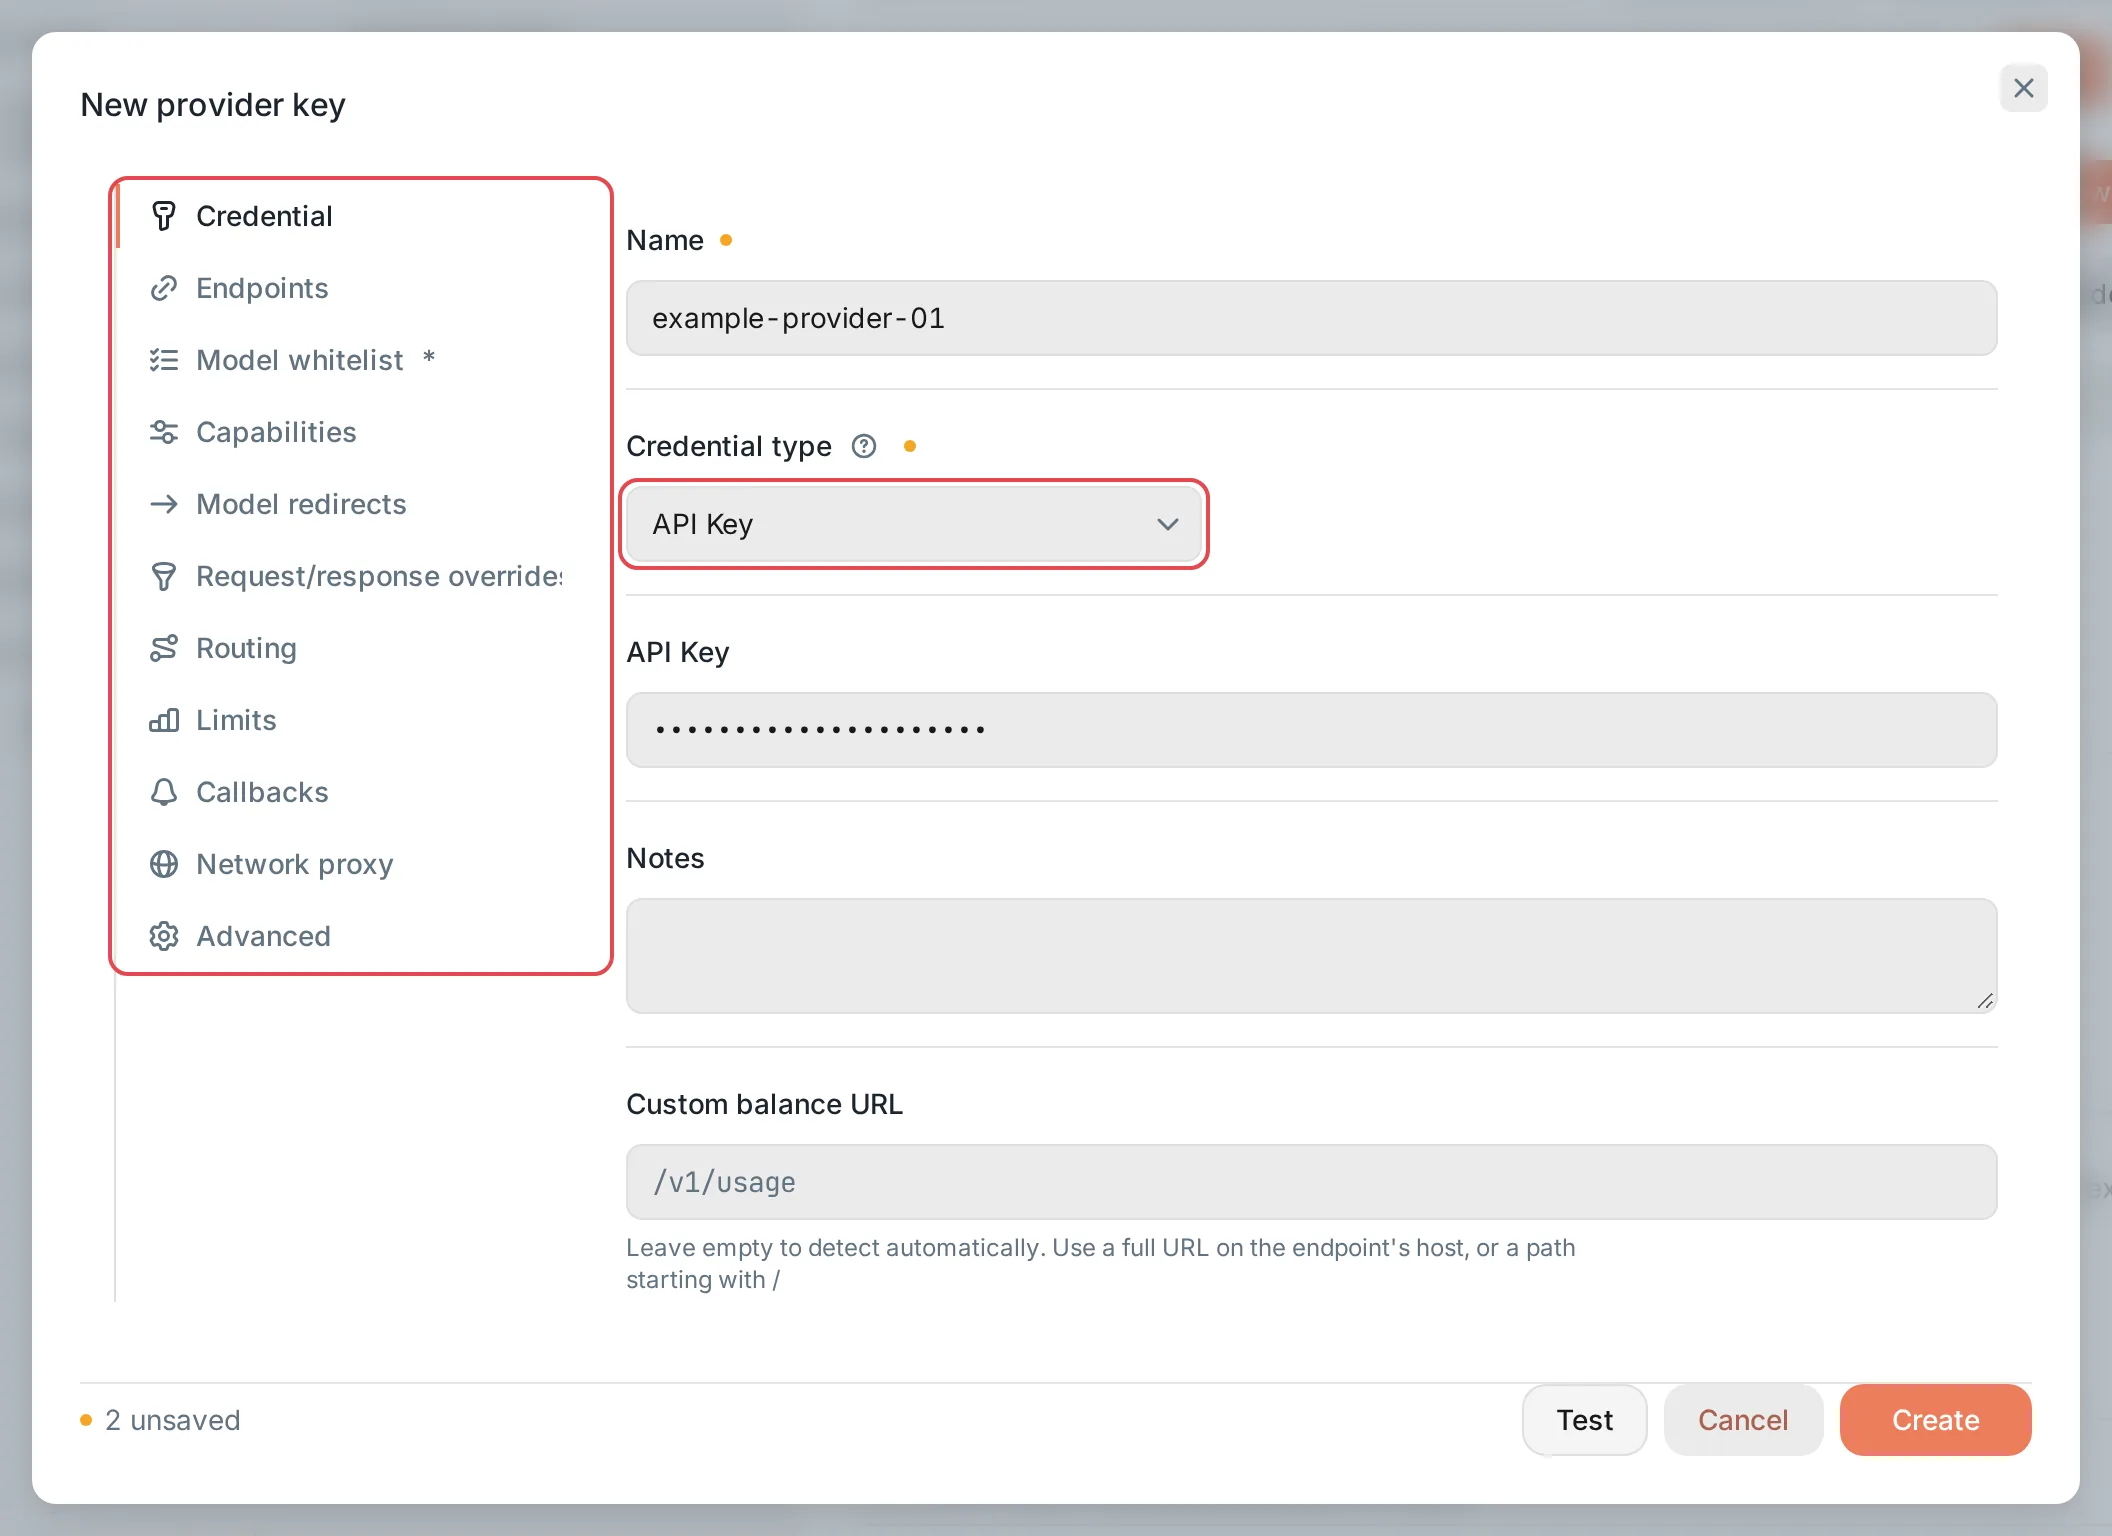Click the Capabilities sliders icon
Image resolution: width=2112 pixels, height=1536 pixels.
(164, 432)
